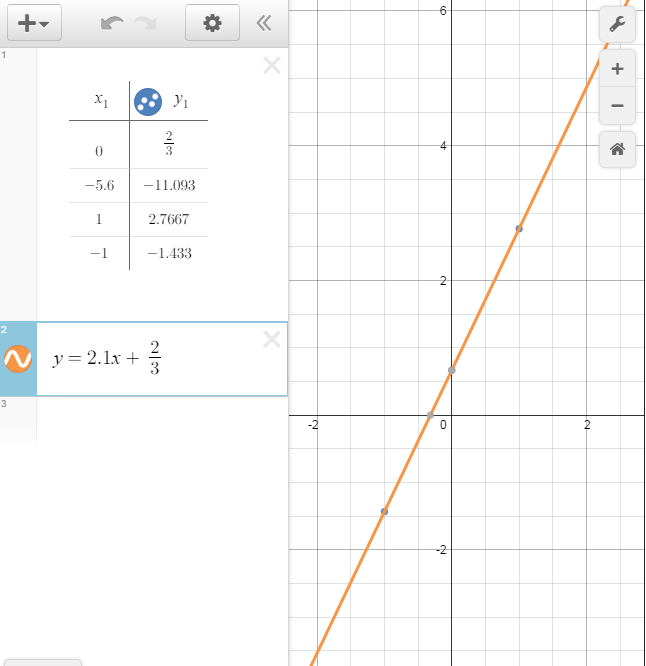Screen dimensions: 646x666
Task: Open the expression list settings gear
Action: point(212,23)
